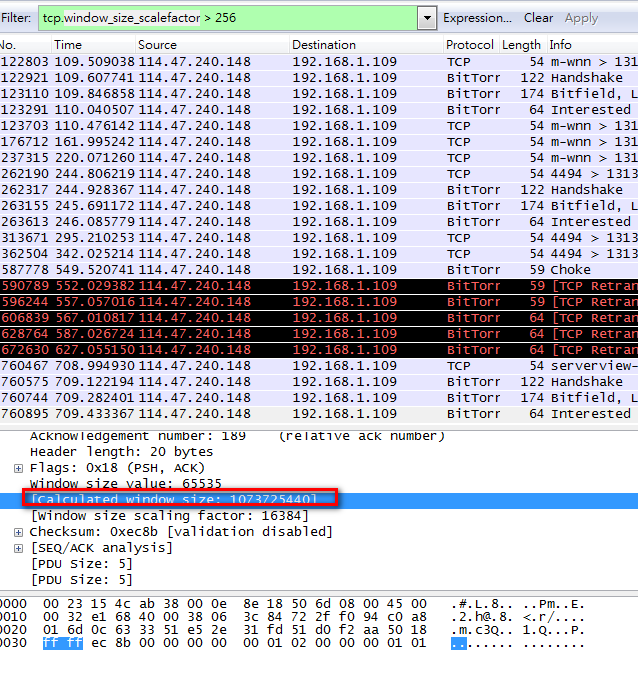Screen dimensions: 638x678
Task: Select packet 587778 Choke row
Action: point(319,270)
